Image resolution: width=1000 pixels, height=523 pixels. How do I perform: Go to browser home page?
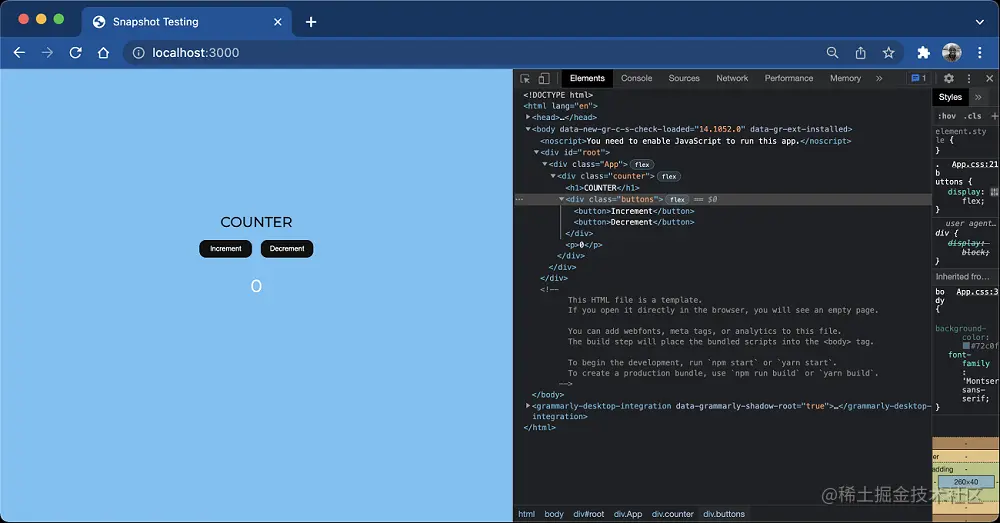click(x=103, y=53)
